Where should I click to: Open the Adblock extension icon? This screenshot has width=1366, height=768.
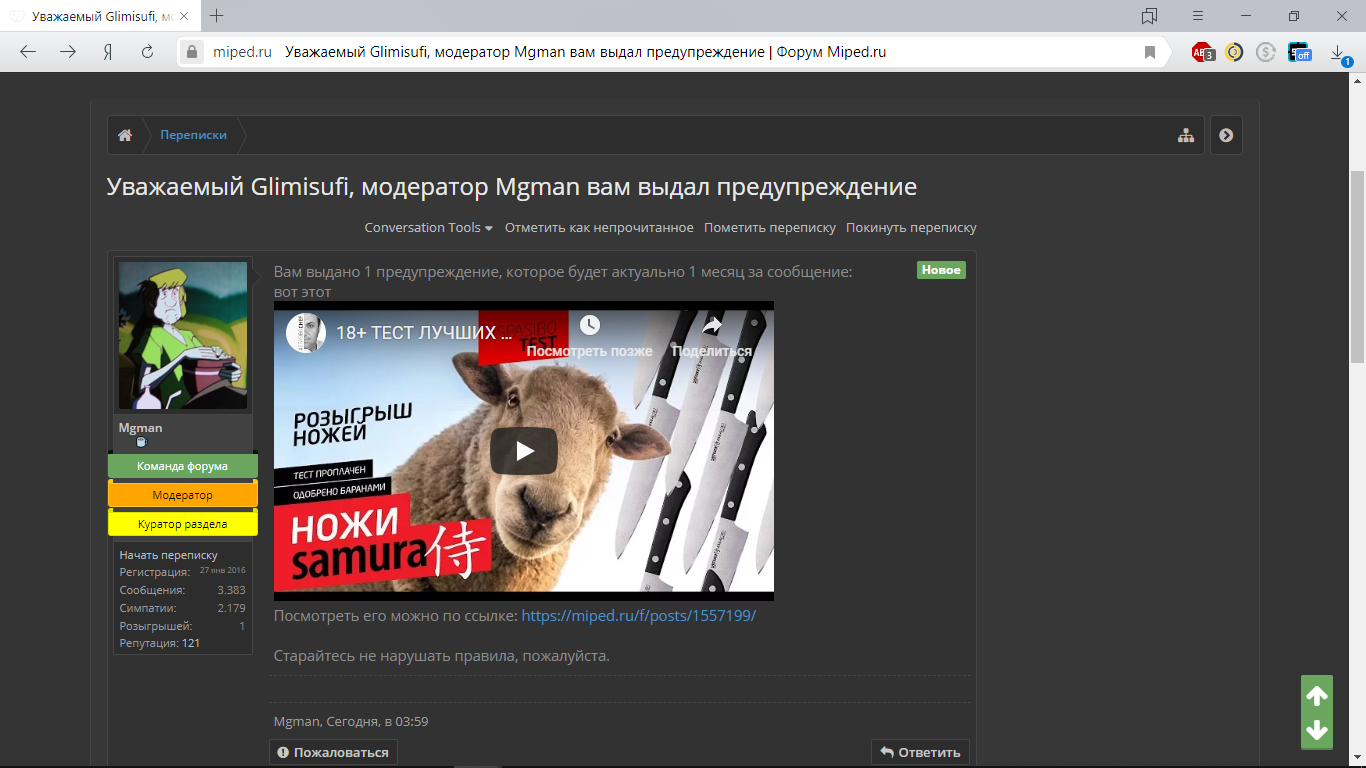(1203, 52)
